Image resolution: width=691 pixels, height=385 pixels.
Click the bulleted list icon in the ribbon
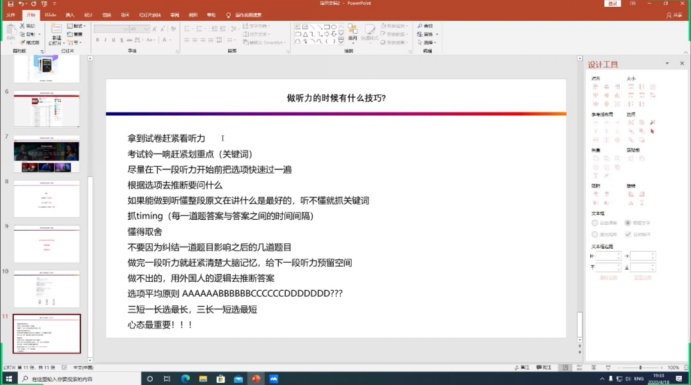(187, 29)
